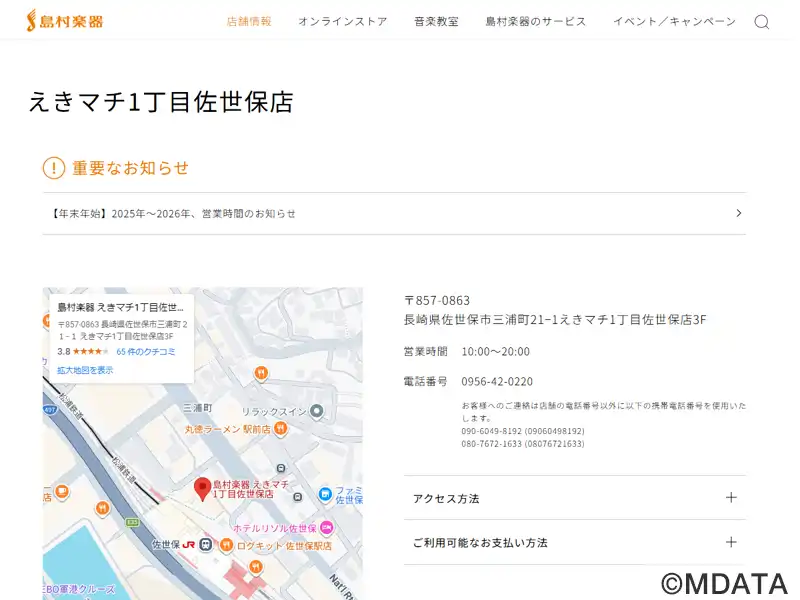Click the 佐世保 station train icon
800x600 pixels.
pos(205,545)
